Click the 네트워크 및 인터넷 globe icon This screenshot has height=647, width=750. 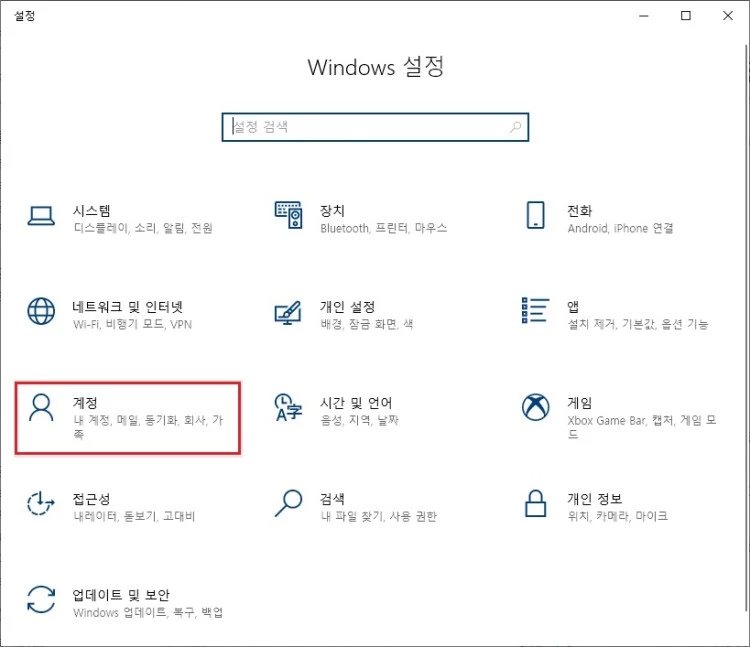41,311
